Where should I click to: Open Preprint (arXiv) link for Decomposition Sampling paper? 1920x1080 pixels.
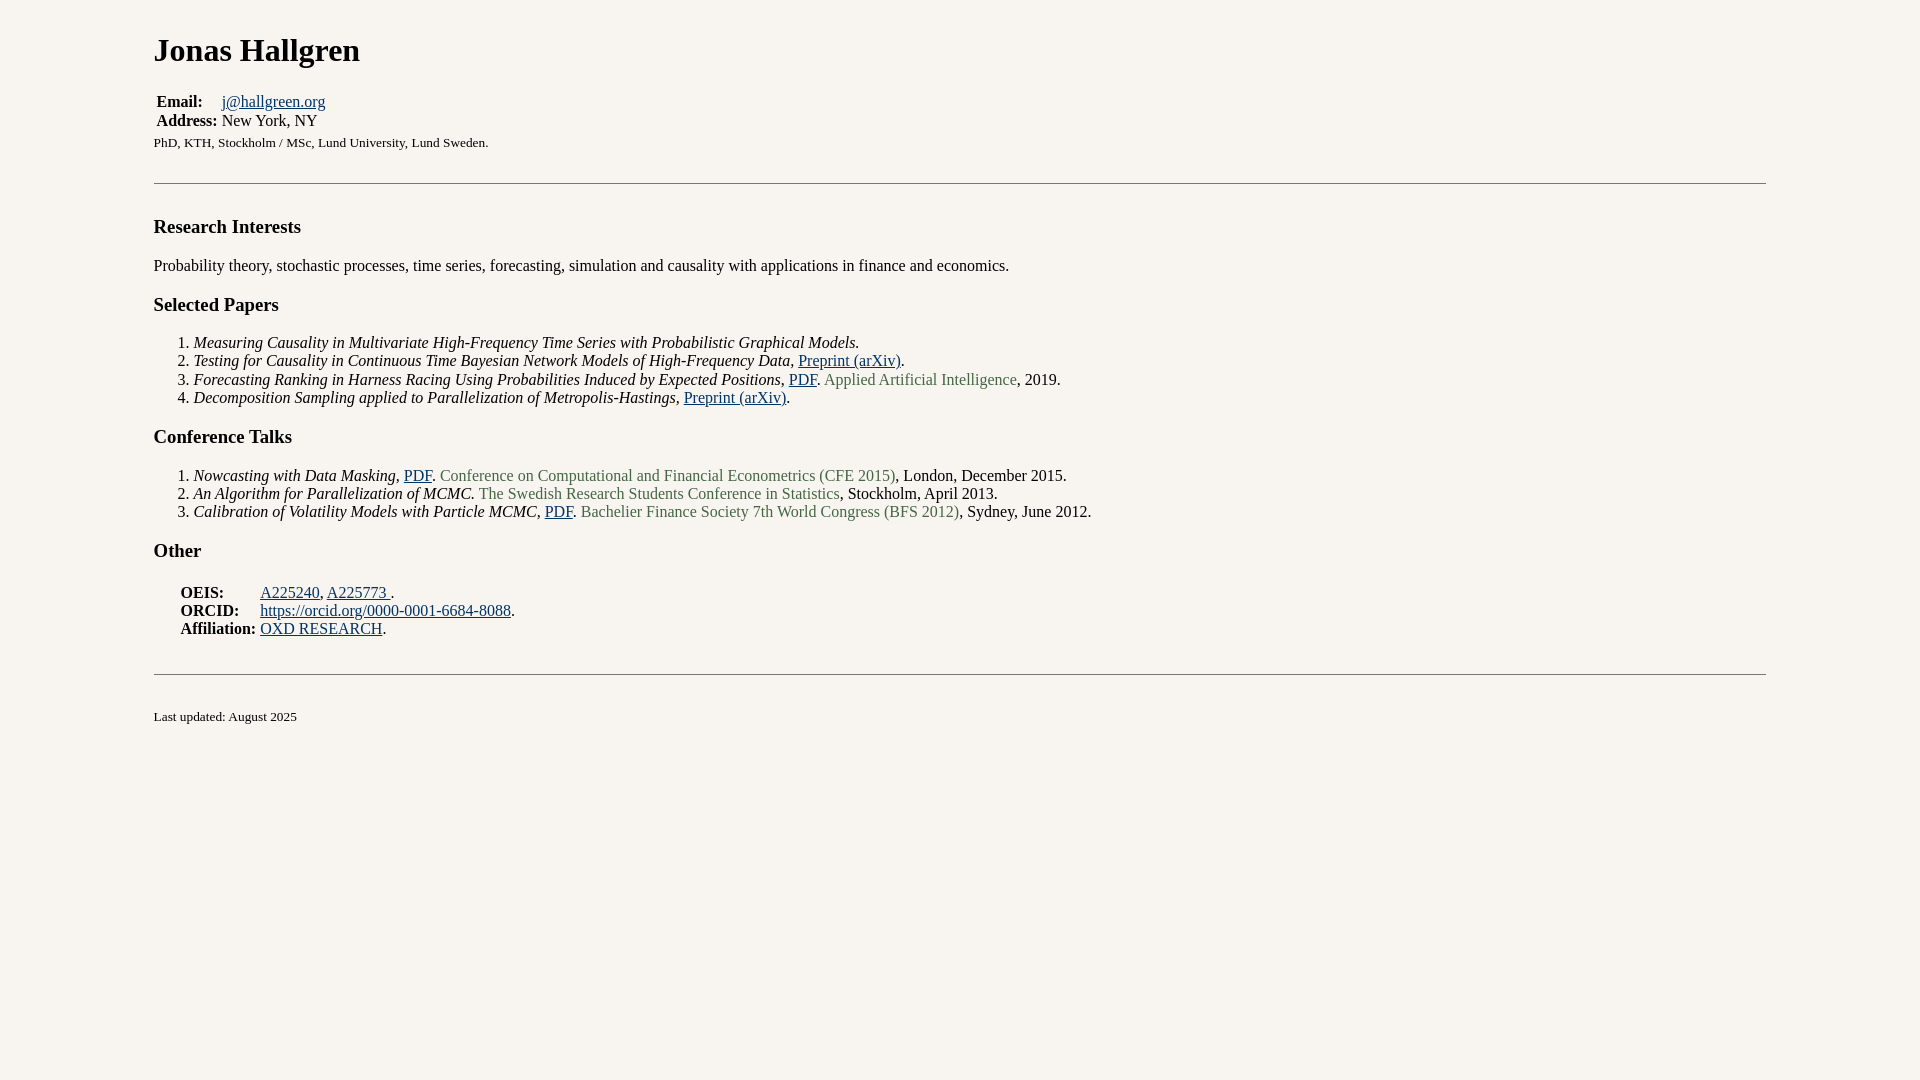pos(735,398)
